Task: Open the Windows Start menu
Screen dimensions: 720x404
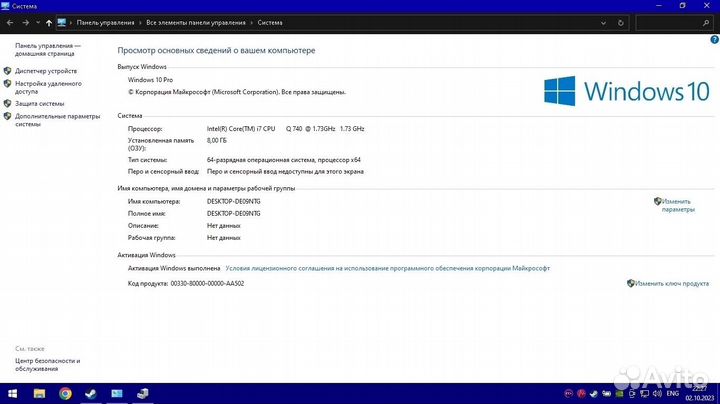Action: pyautogui.click(x=13, y=393)
